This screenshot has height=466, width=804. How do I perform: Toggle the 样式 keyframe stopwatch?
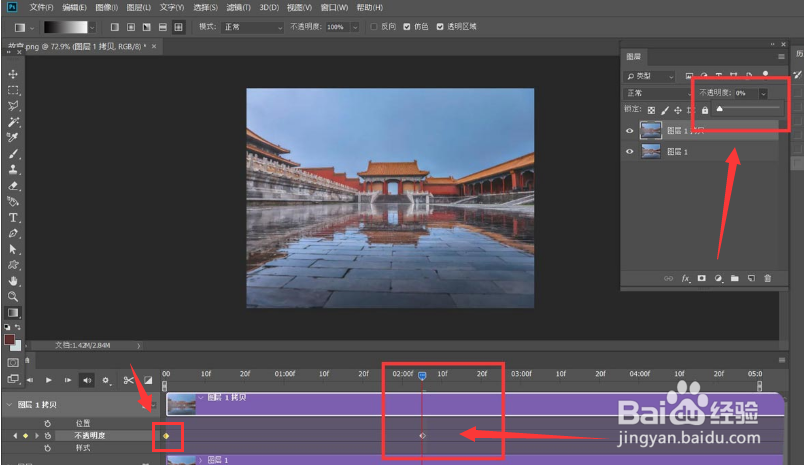[x=48, y=448]
